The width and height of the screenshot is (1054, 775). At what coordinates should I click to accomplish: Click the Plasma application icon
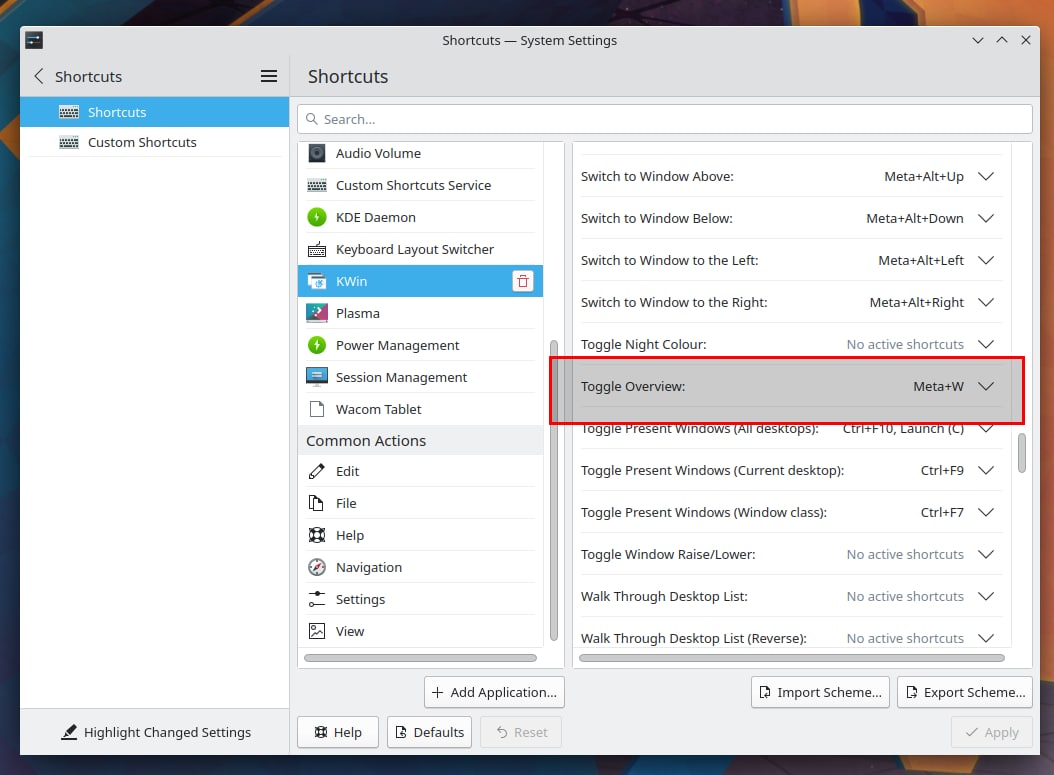click(317, 313)
